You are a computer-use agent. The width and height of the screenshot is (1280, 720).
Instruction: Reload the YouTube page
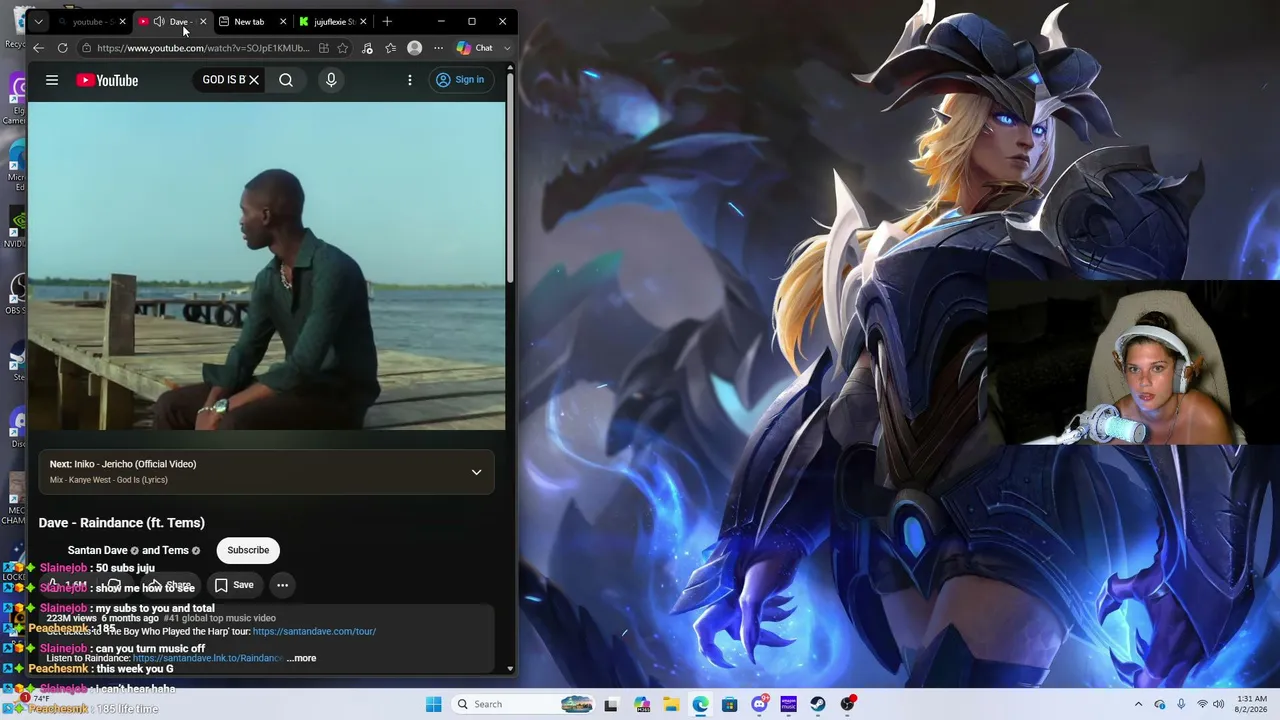click(x=62, y=48)
